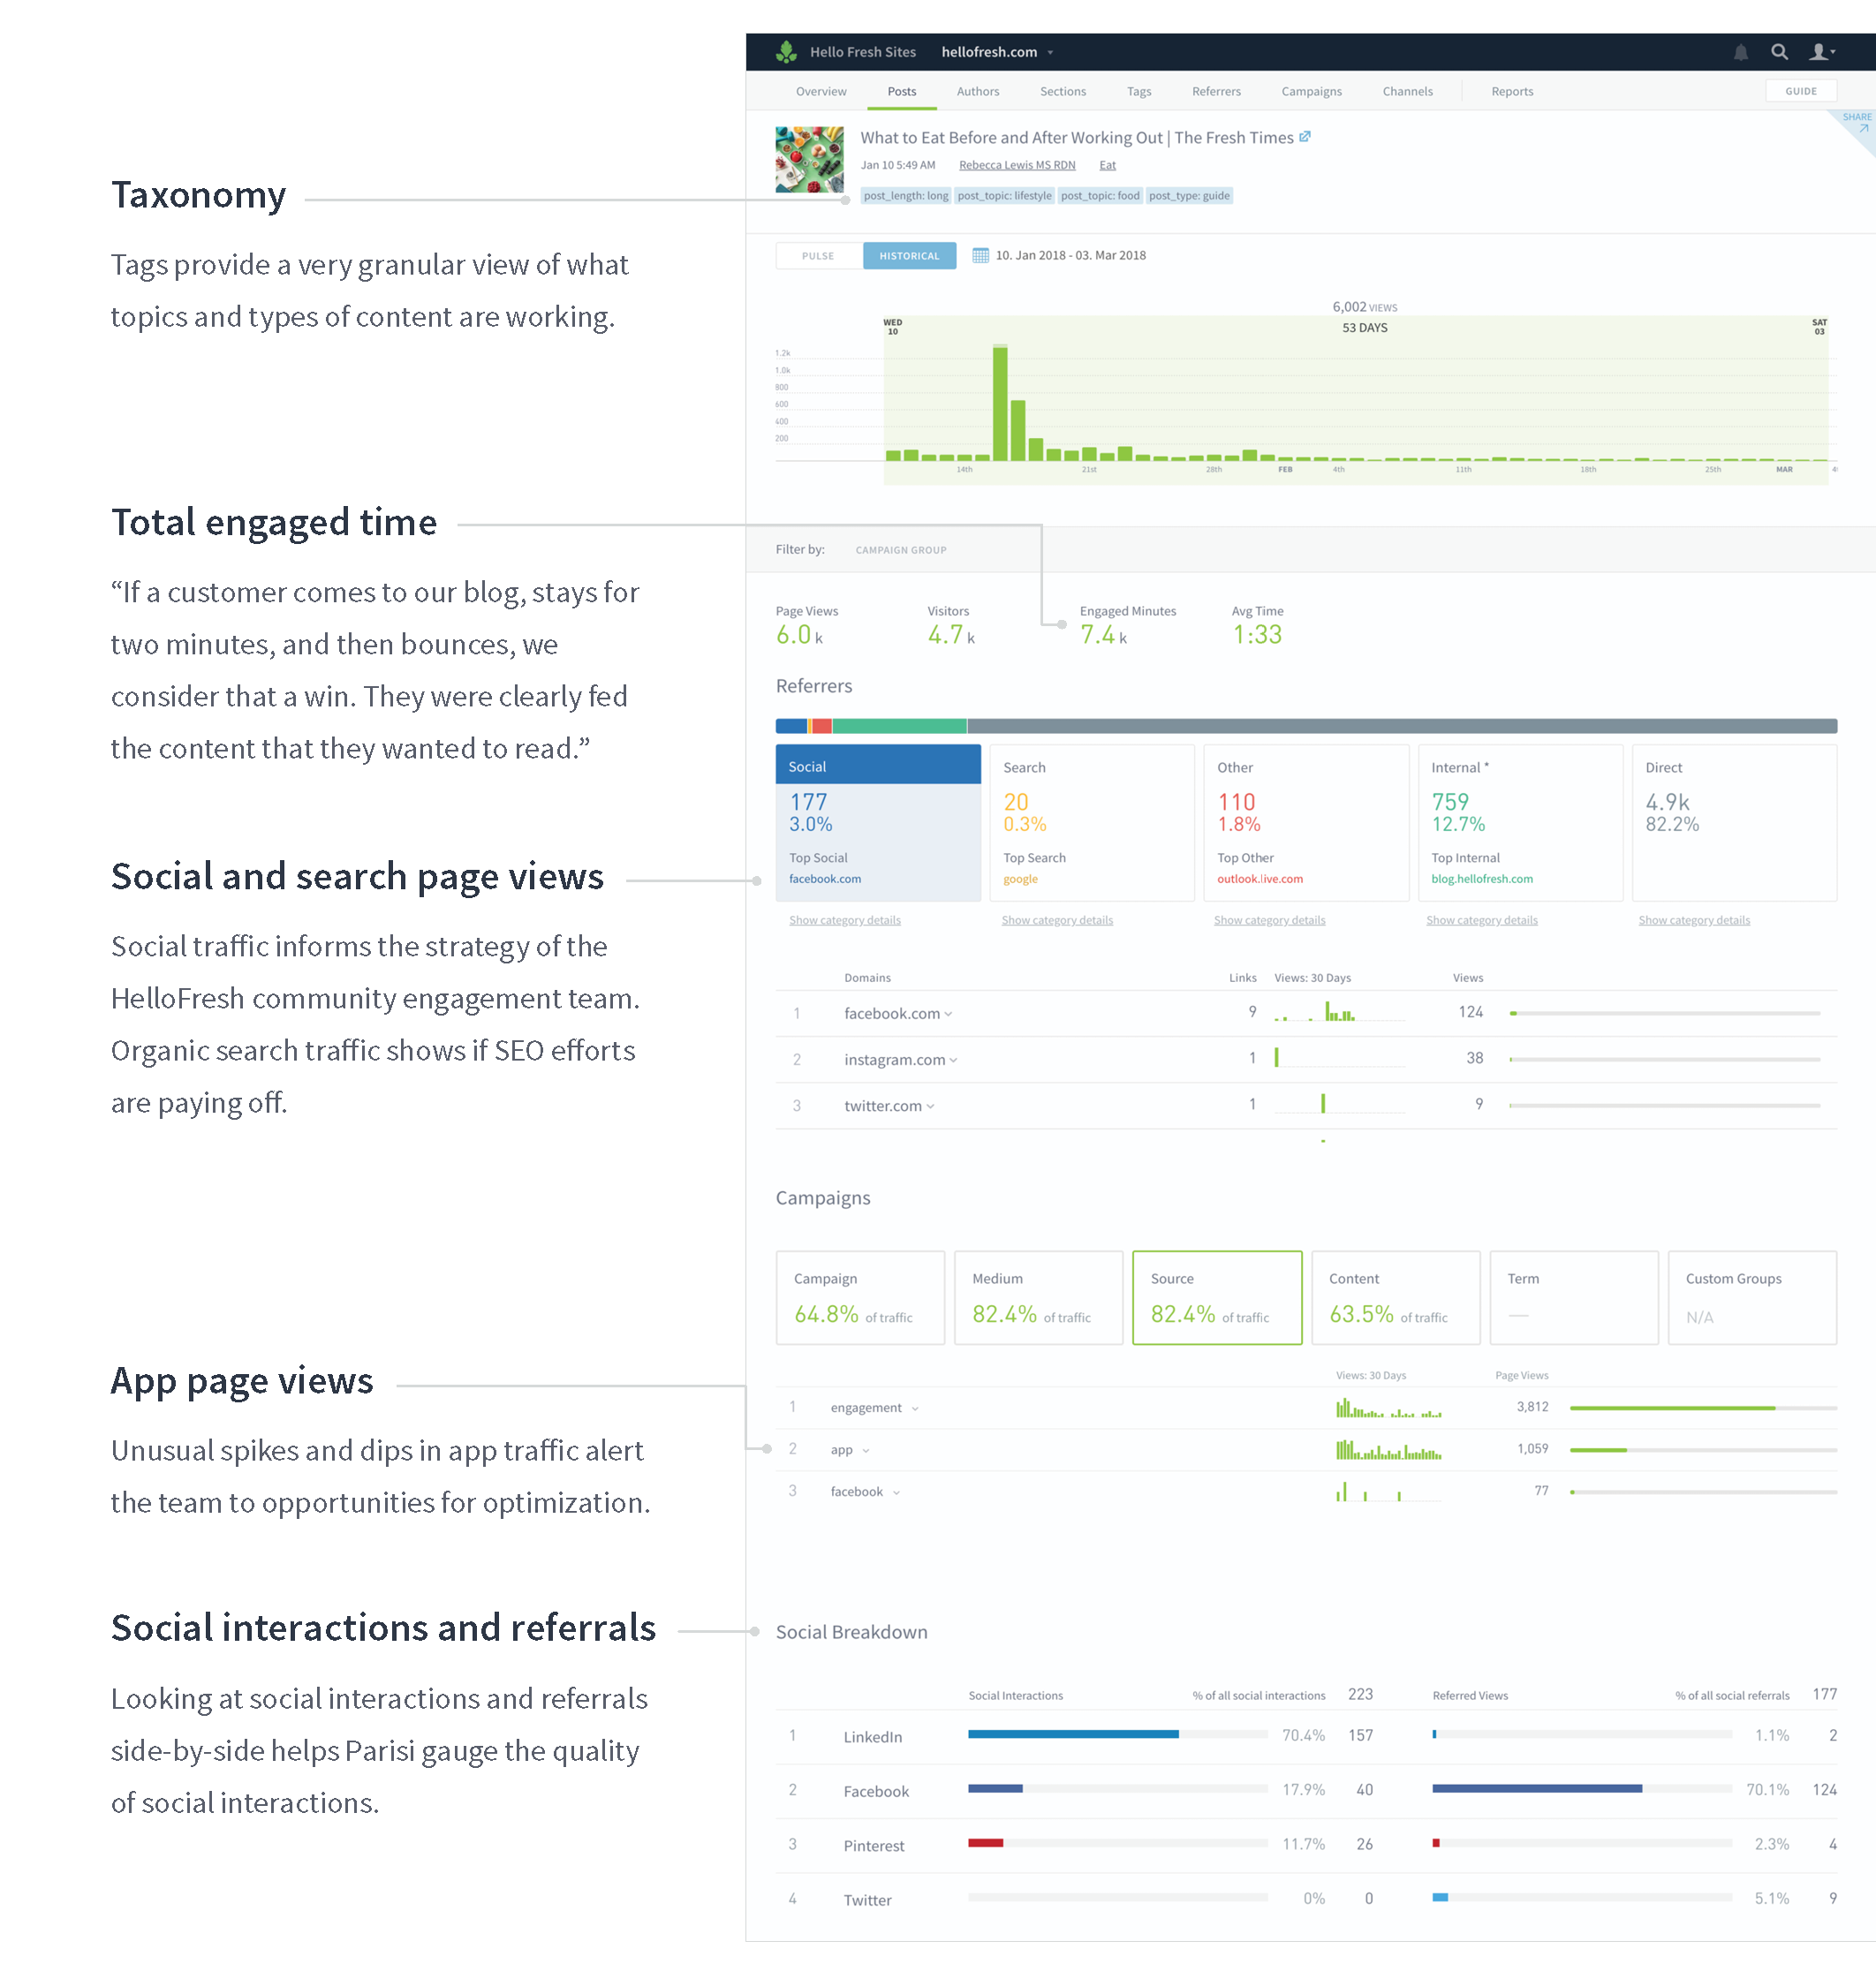This screenshot has height=1979, width=1876.
Task: Open the Channels tab
Action: (1408, 91)
